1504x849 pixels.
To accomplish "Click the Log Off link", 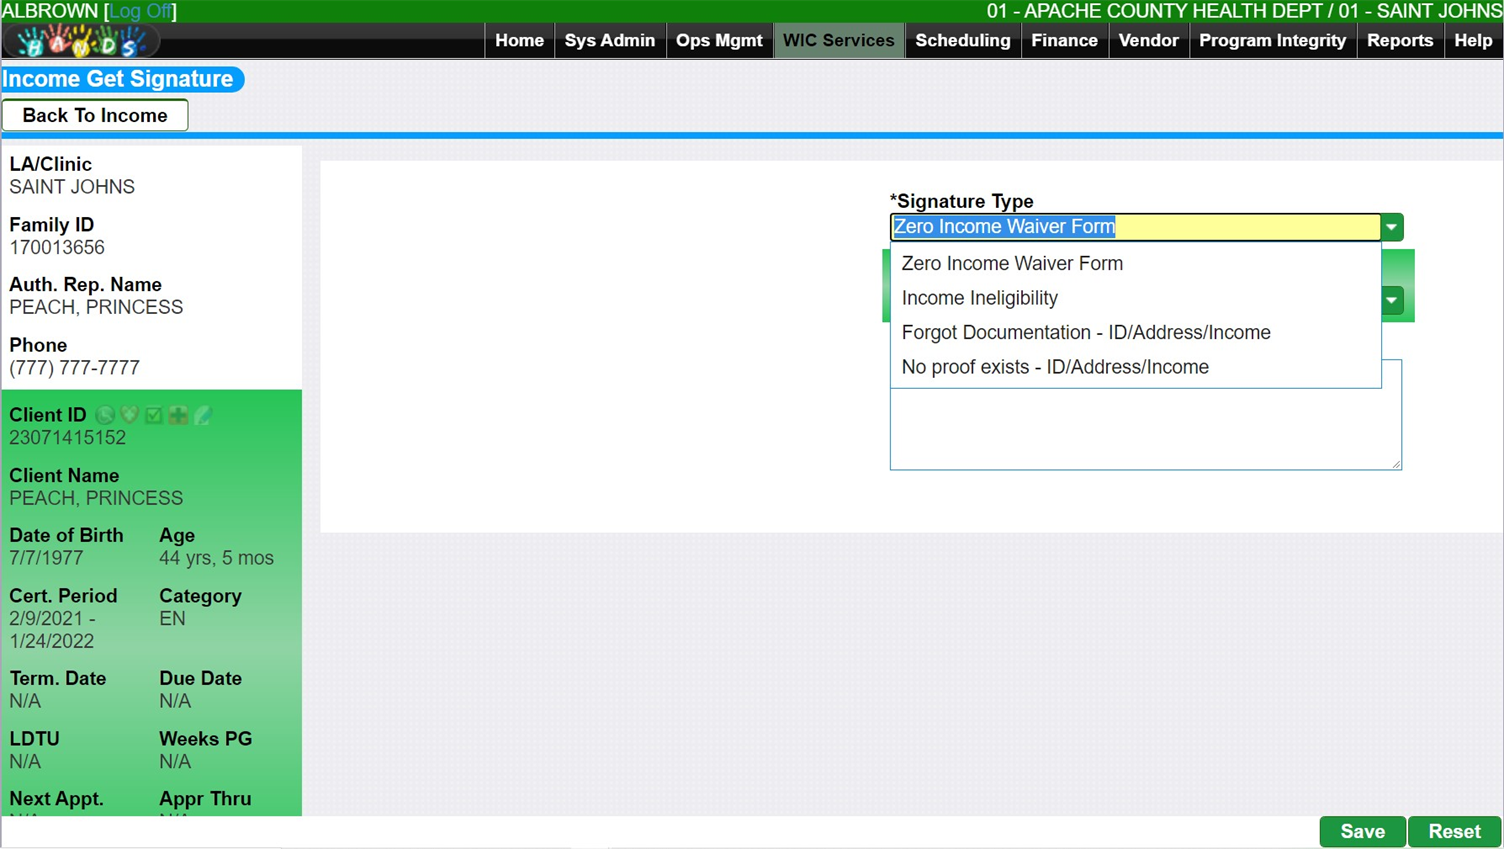I will (x=140, y=11).
